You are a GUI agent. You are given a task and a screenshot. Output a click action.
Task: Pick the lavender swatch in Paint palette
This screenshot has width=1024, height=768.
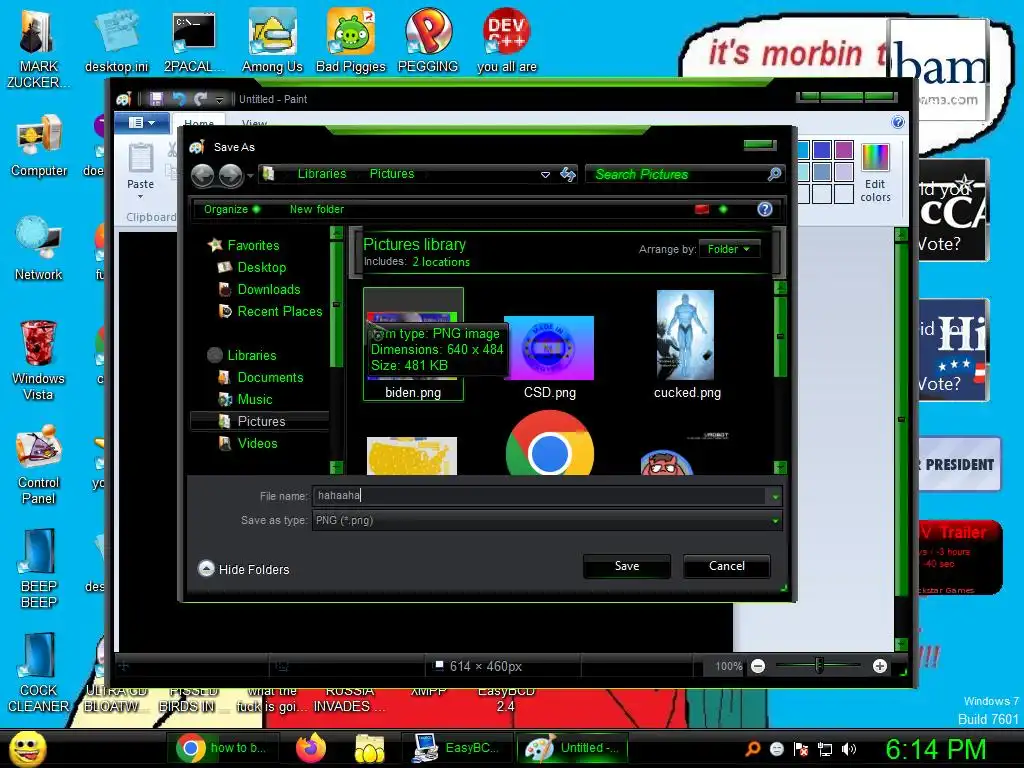(844, 172)
